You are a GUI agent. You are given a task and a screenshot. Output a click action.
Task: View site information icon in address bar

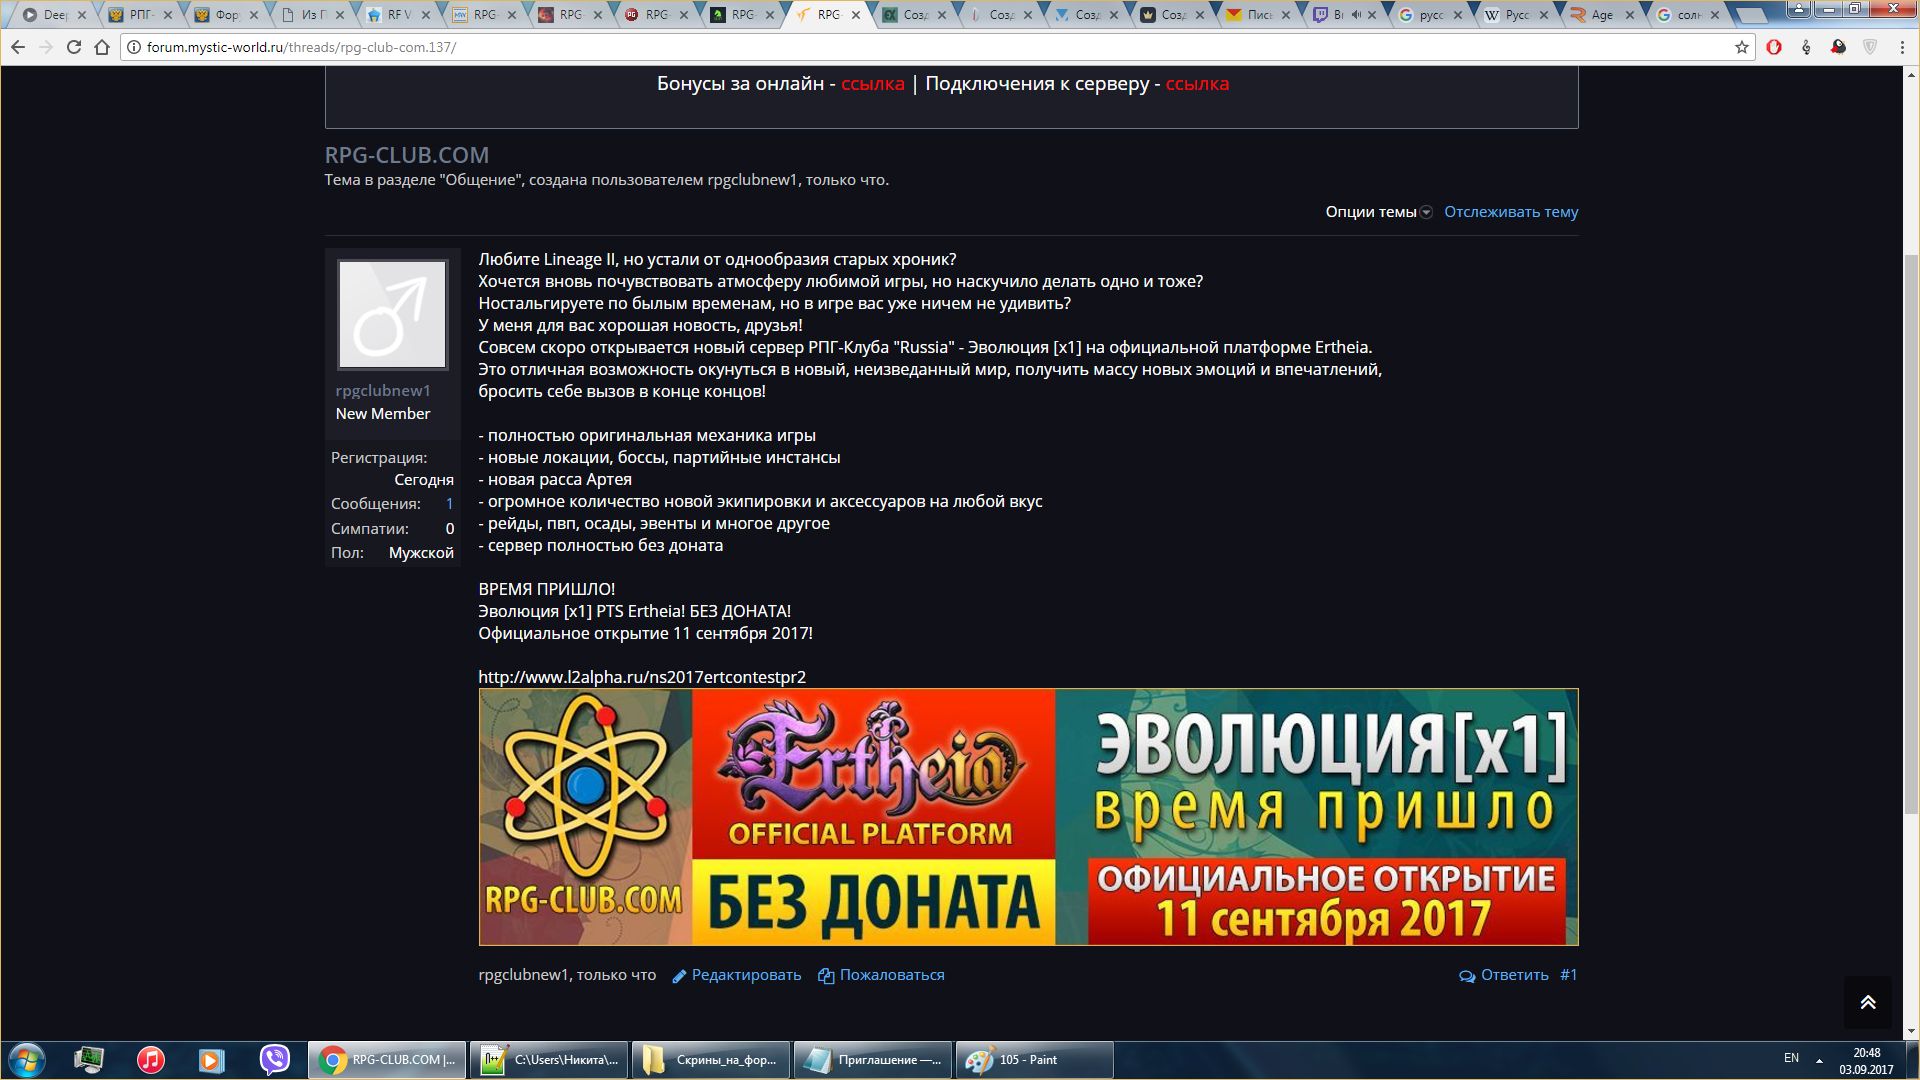[x=133, y=47]
